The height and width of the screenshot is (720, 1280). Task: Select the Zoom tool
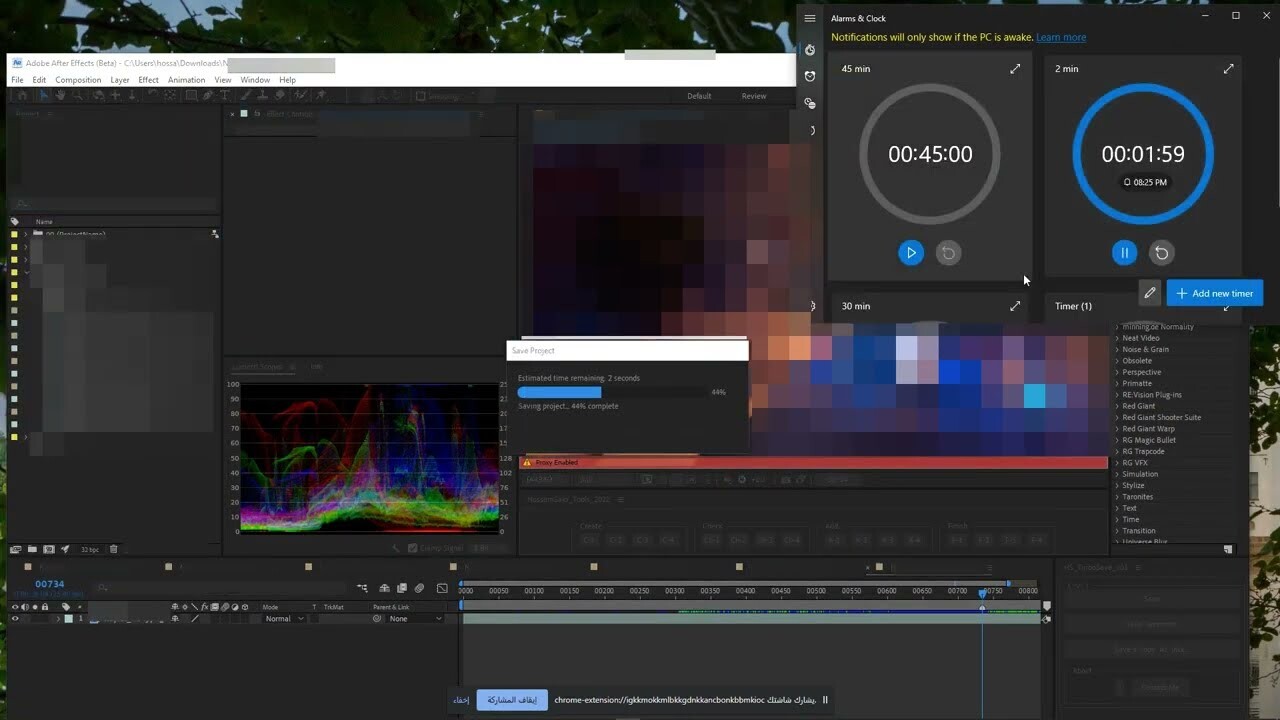(78, 96)
